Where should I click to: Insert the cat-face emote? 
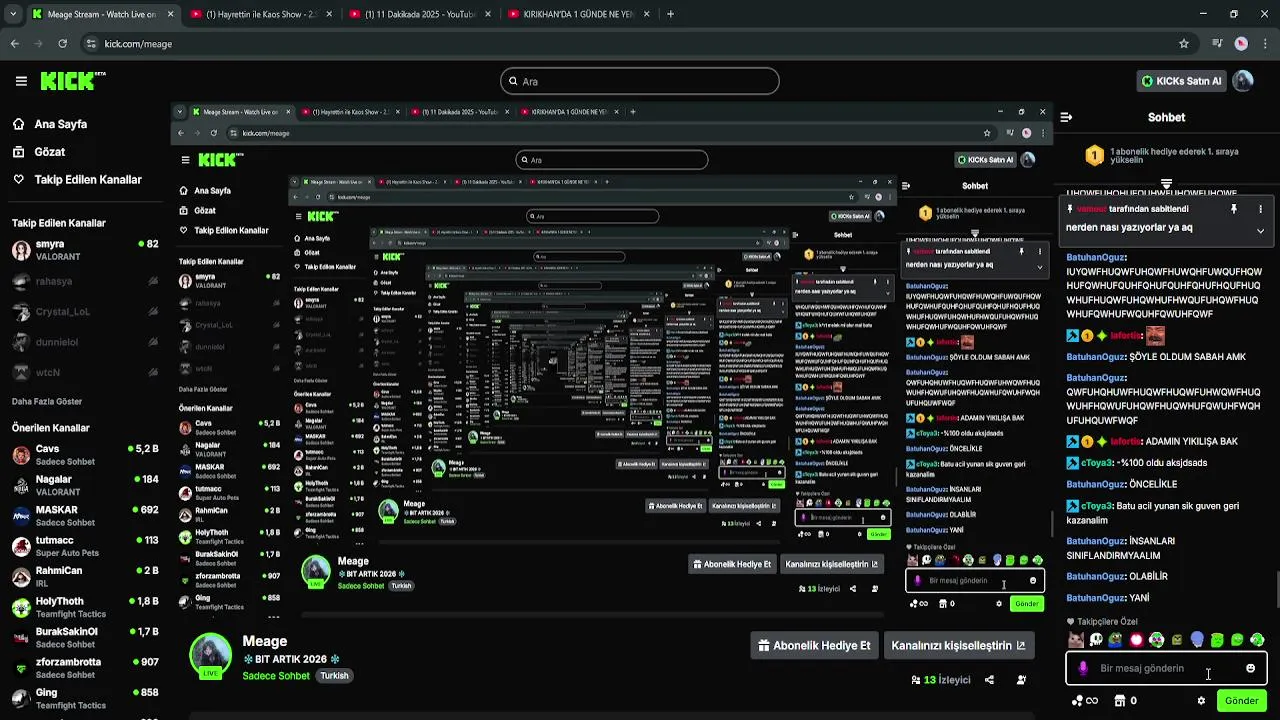(1076, 640)
